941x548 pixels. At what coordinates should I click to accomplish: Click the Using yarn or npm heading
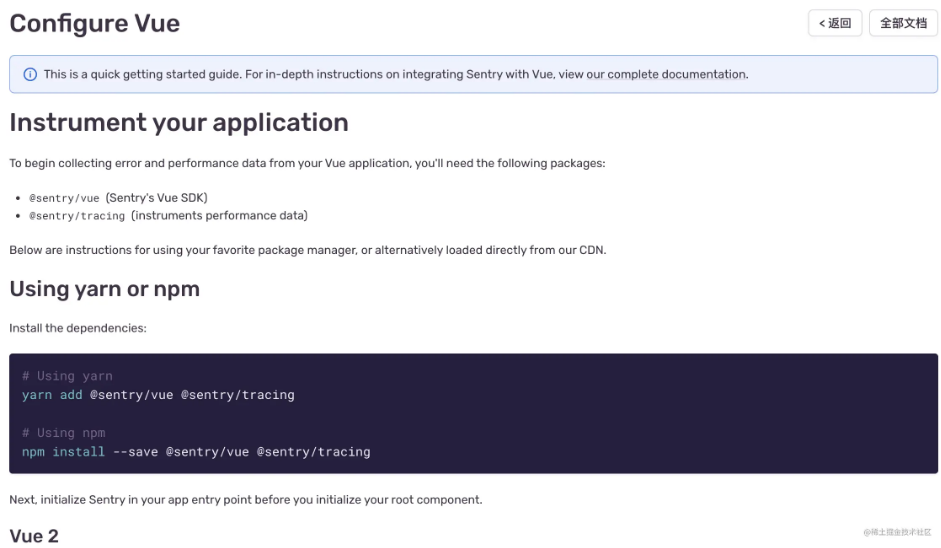point(105,289)
